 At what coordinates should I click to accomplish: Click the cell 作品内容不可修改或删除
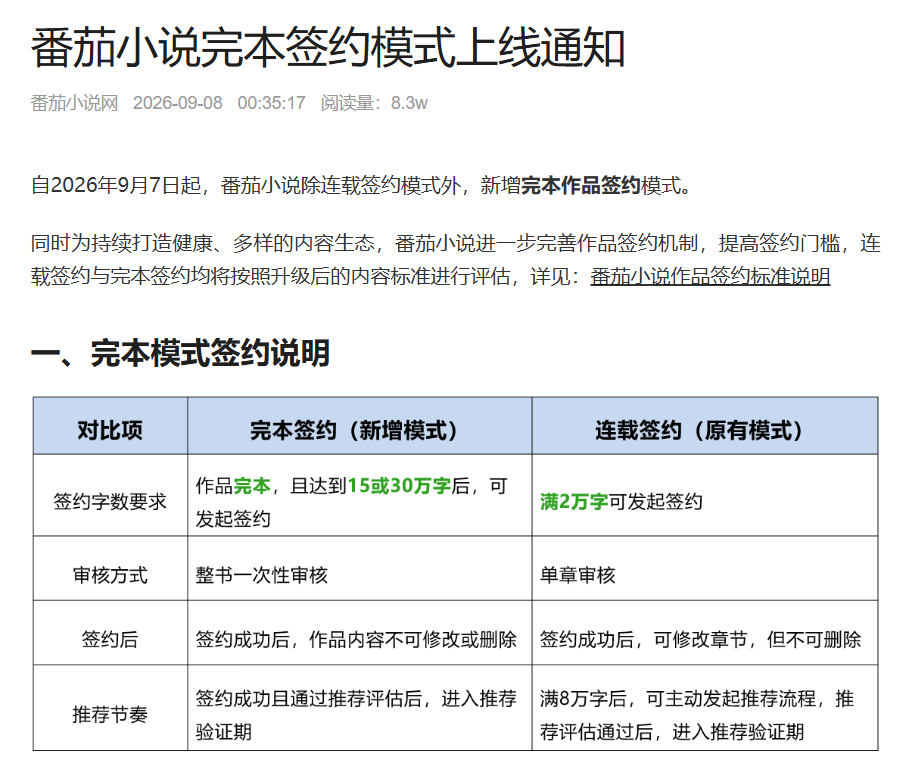pos(413,639)
